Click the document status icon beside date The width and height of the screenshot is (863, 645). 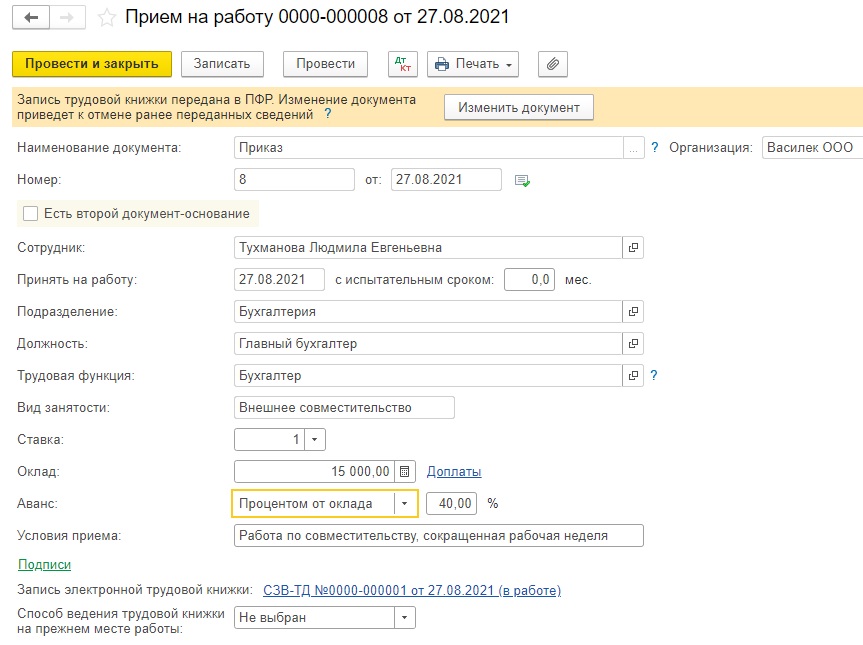coord(522,181)
